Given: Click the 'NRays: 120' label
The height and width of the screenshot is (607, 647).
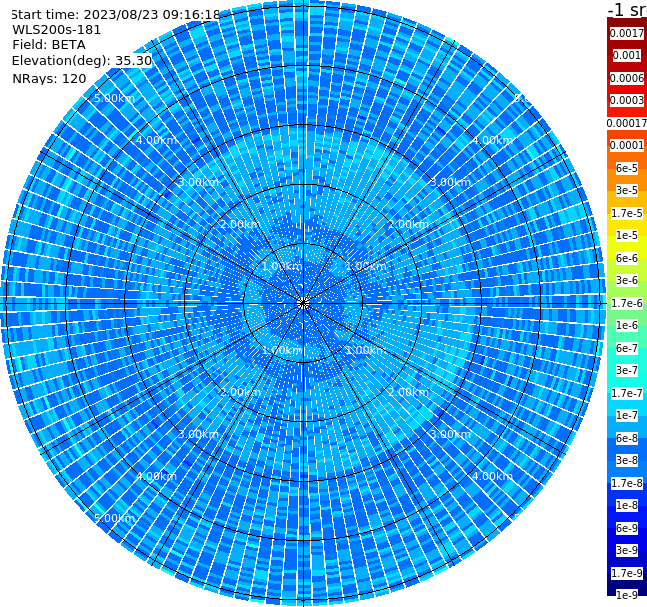Looking at the screenshot, I should pyautogui.click(x=49, y=78).
